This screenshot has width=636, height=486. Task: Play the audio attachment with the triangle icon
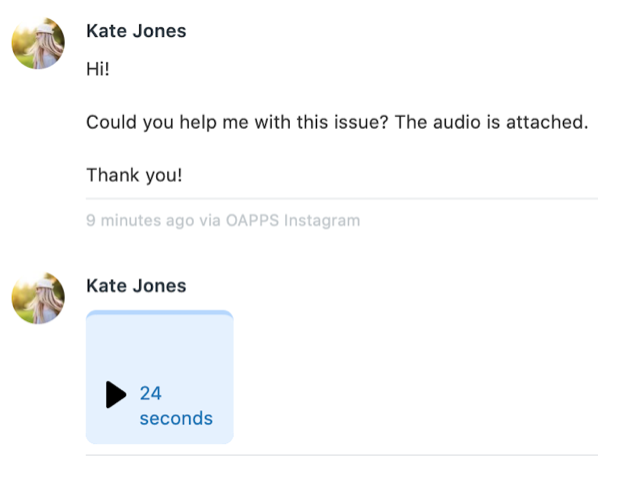click(116, 394)
